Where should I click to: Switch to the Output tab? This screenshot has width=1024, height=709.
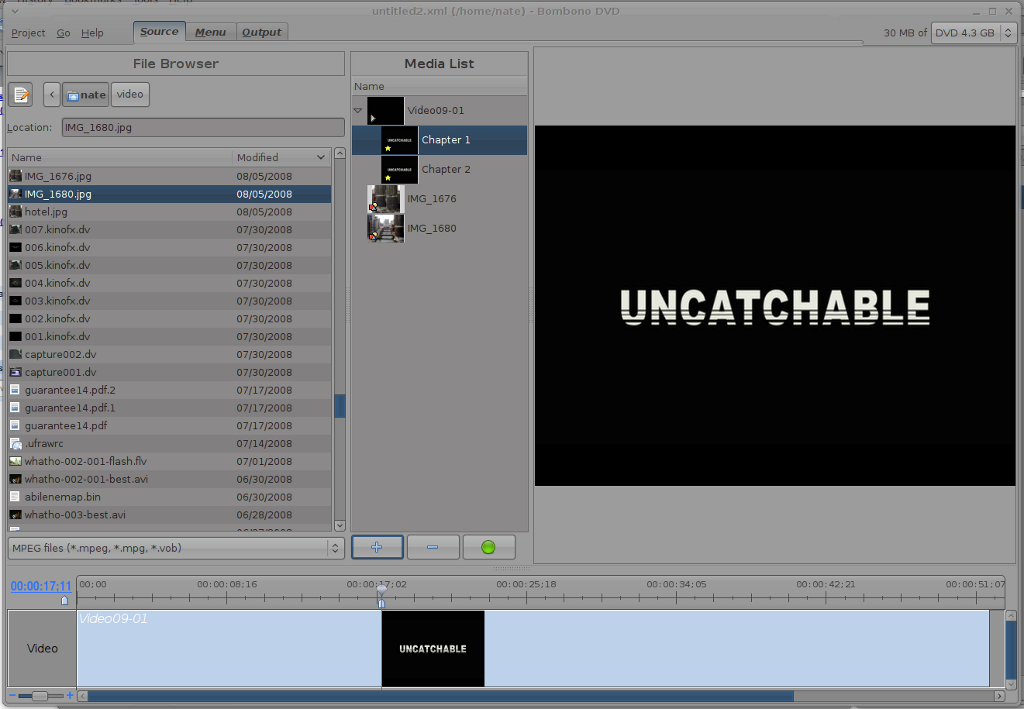[261, 32]
